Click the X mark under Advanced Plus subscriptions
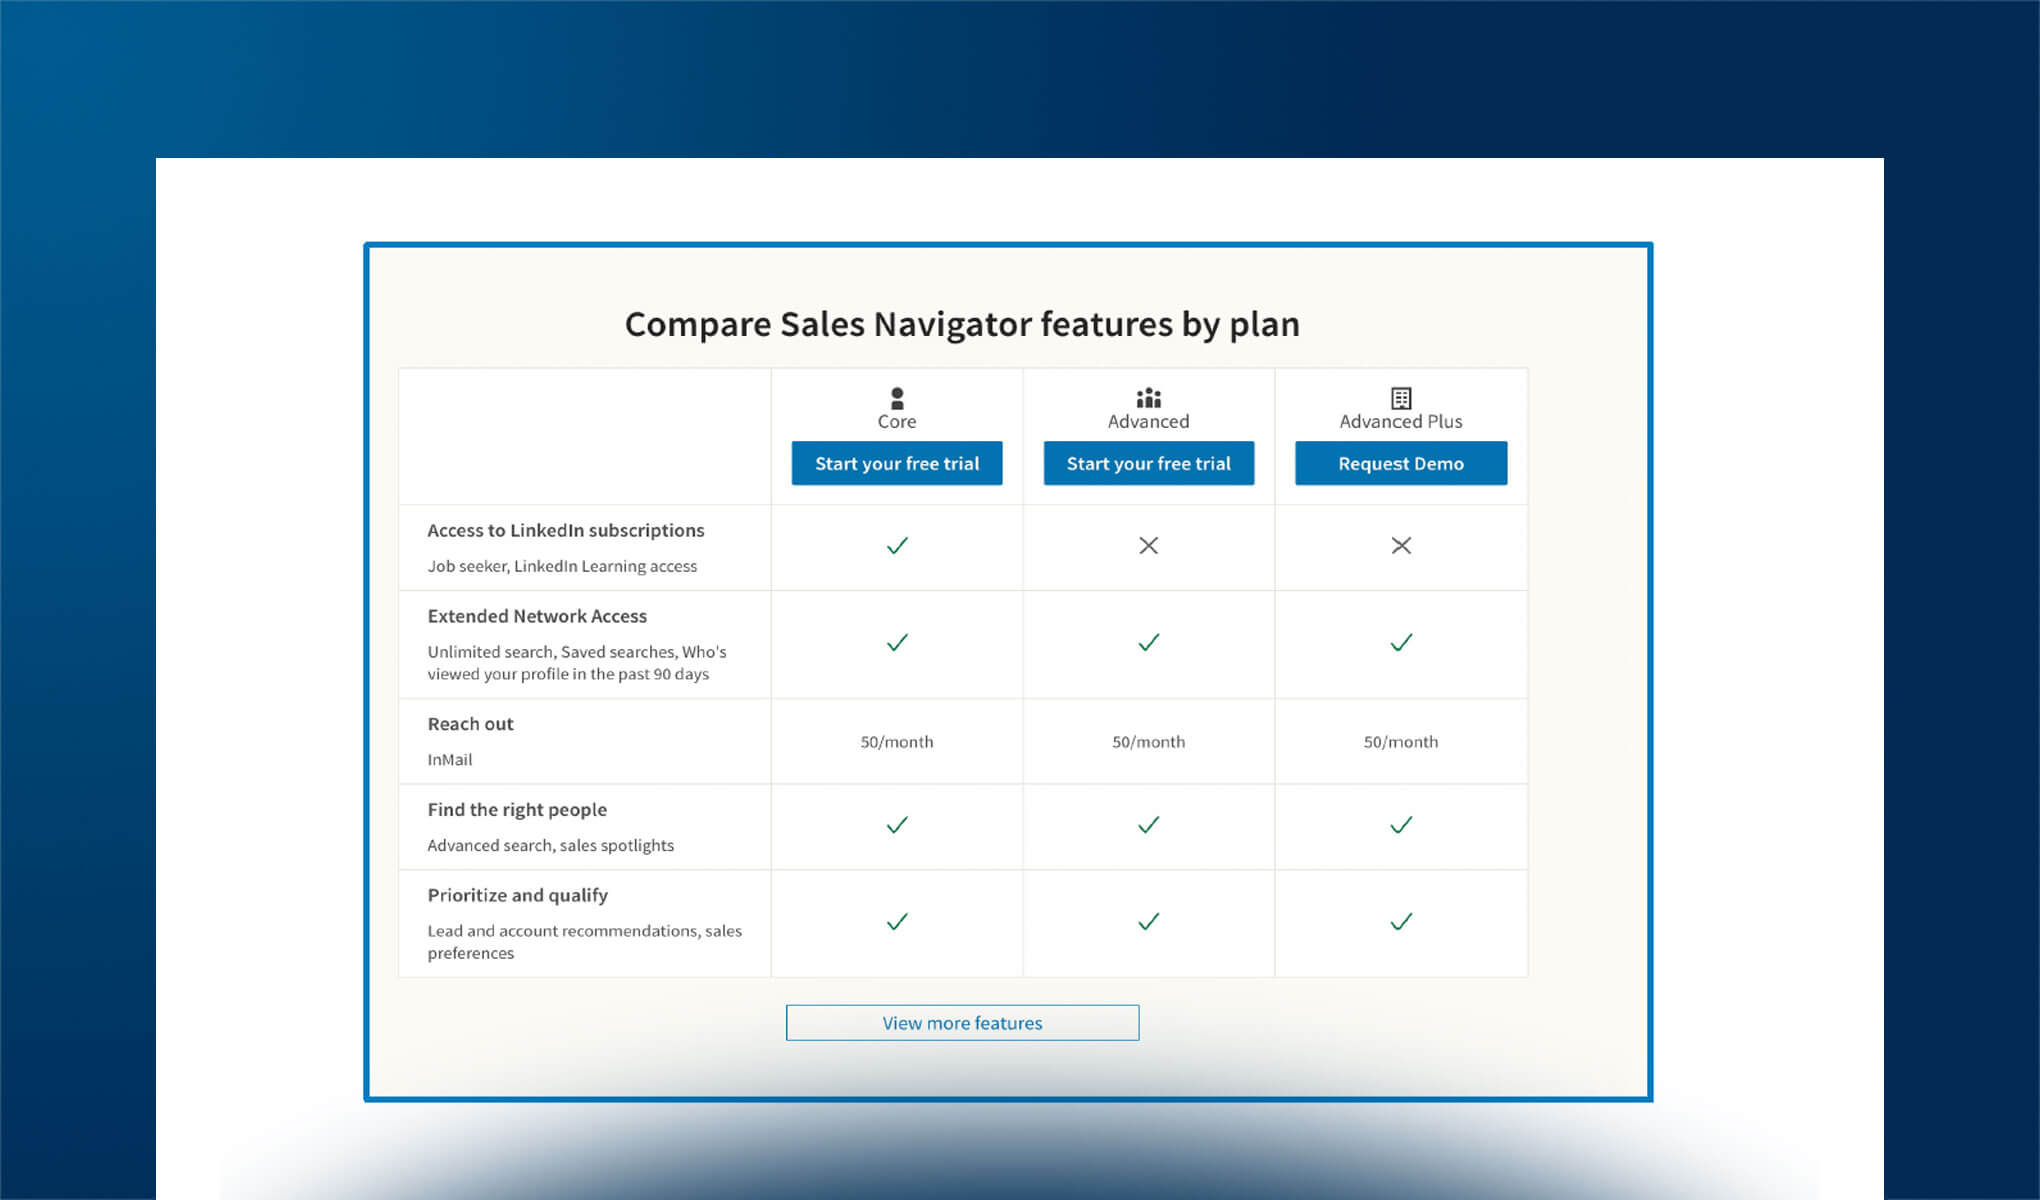 pyautogui.click(x=1400, y=546)
